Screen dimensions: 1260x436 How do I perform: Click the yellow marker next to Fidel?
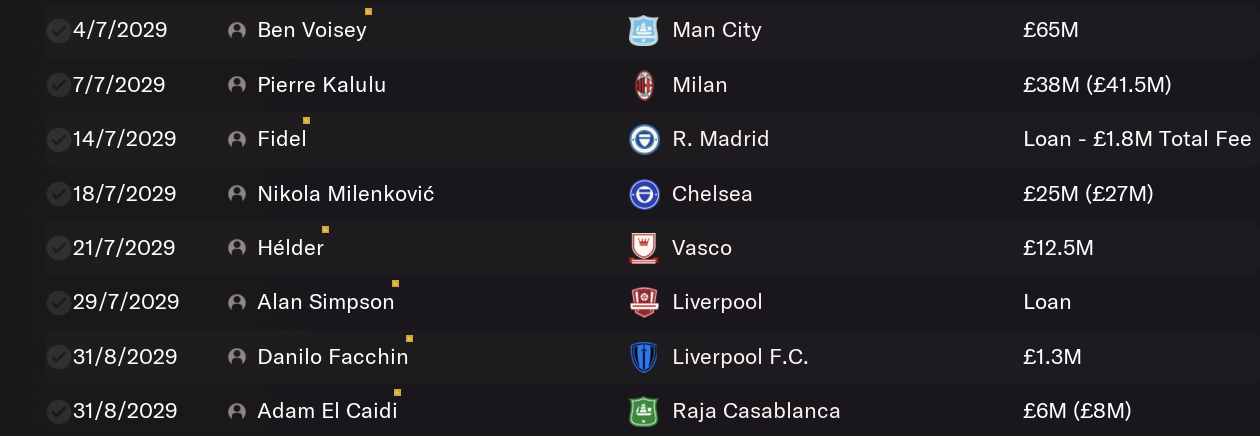pyautogui.click(x=306, y=121)
